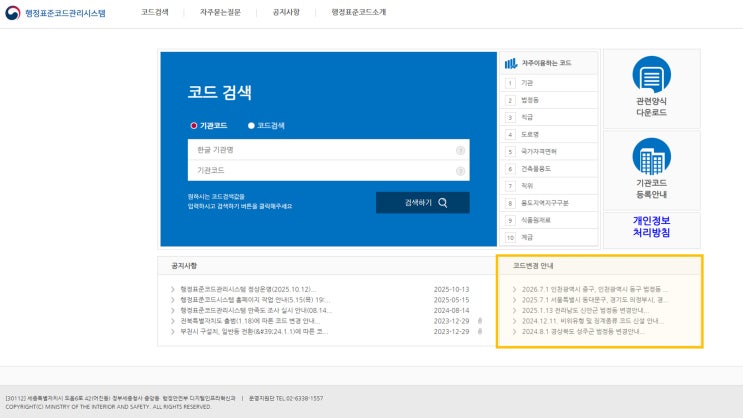Open 코드검색 in the top navigation
743x418 pixels.
tap(154, 12)
